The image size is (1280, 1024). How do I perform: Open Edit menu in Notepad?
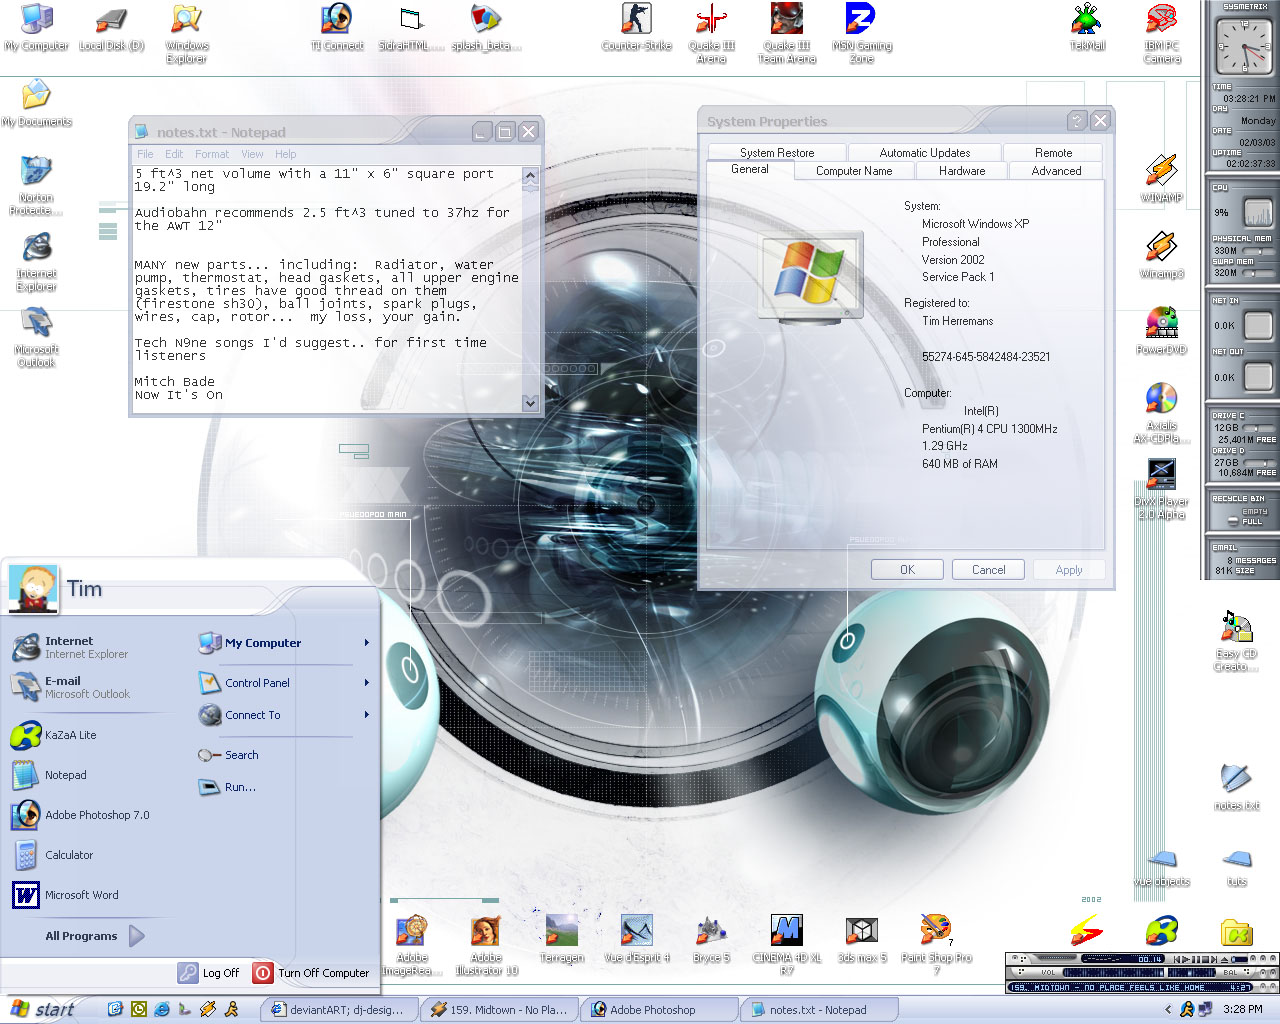coord(174,154)
